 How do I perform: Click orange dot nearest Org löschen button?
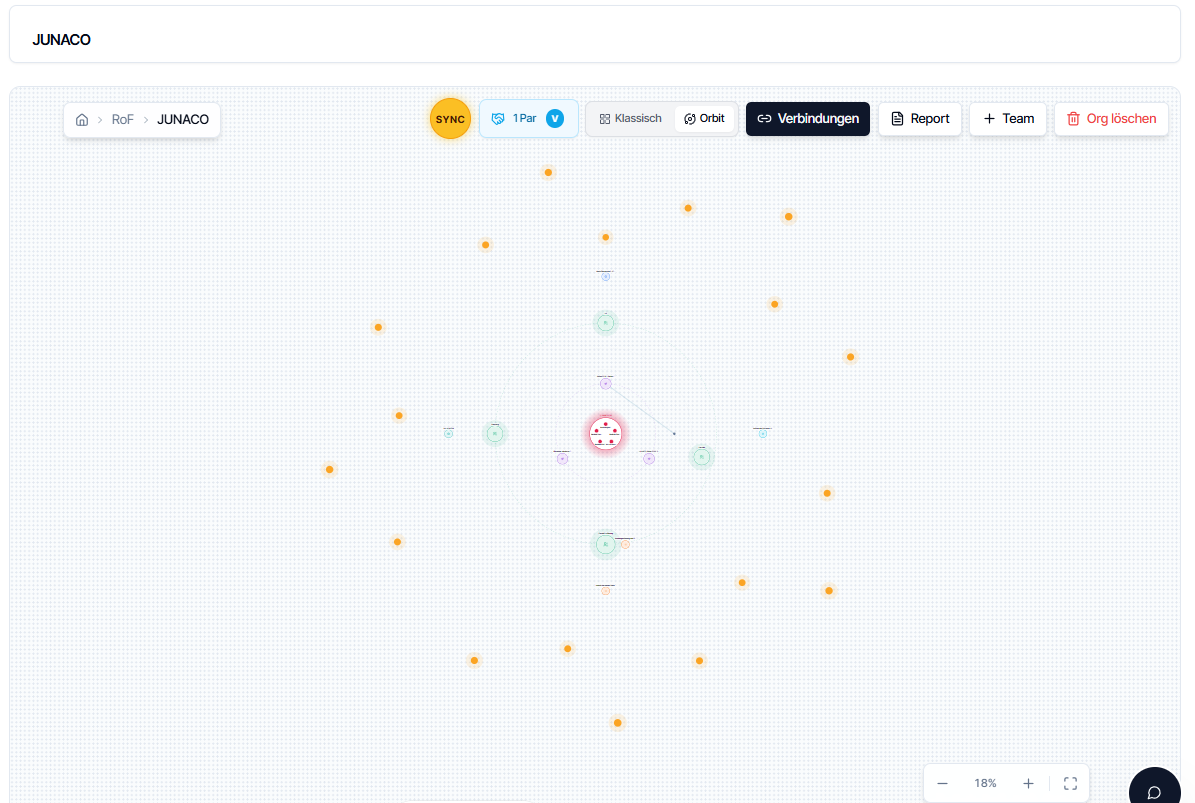coord(789,217)
